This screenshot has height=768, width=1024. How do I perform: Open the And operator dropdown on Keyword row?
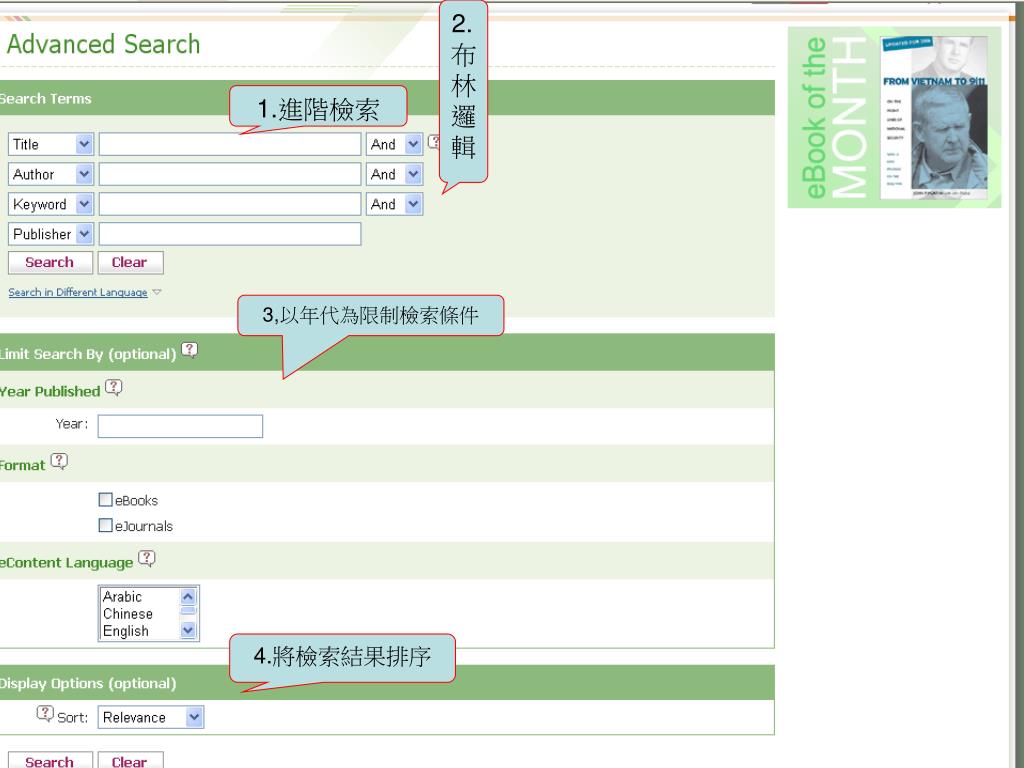(394, 204)
